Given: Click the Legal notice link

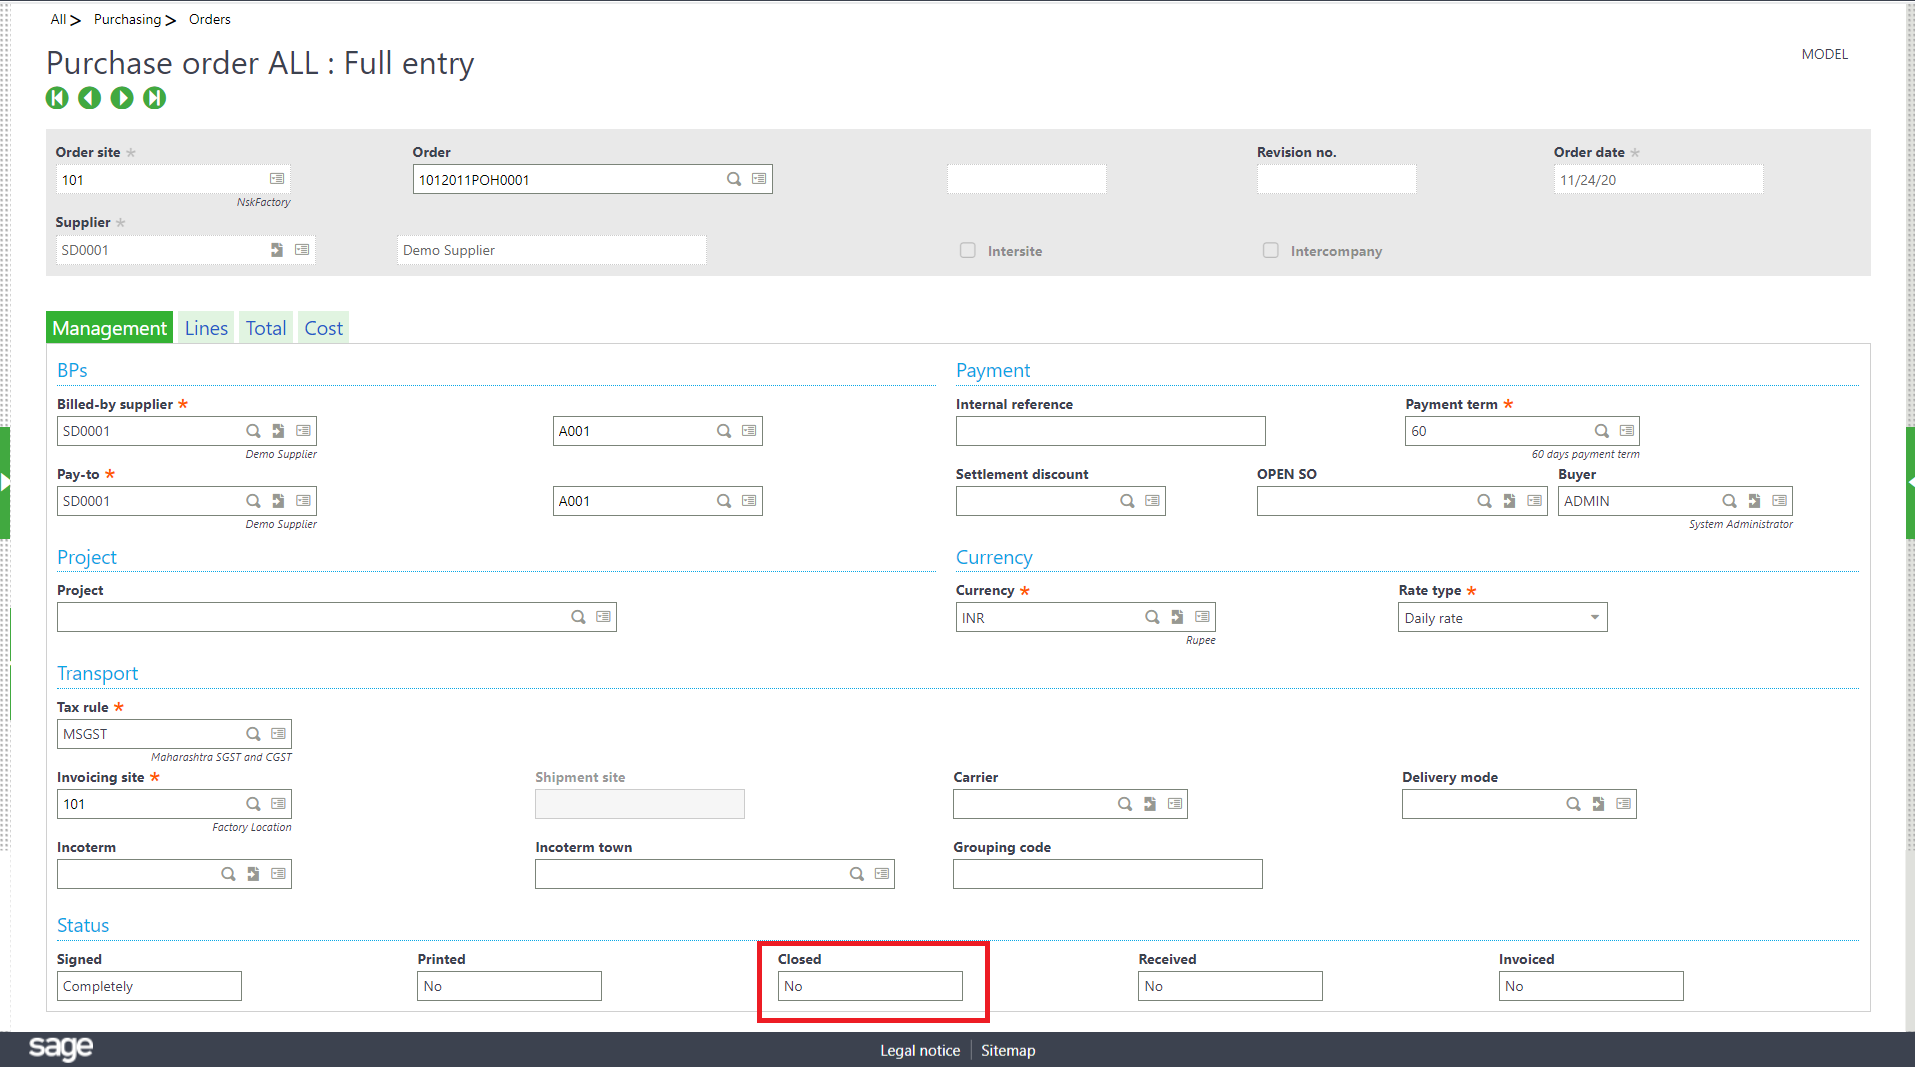Looking at the screenshot, I should (919, 1050).
